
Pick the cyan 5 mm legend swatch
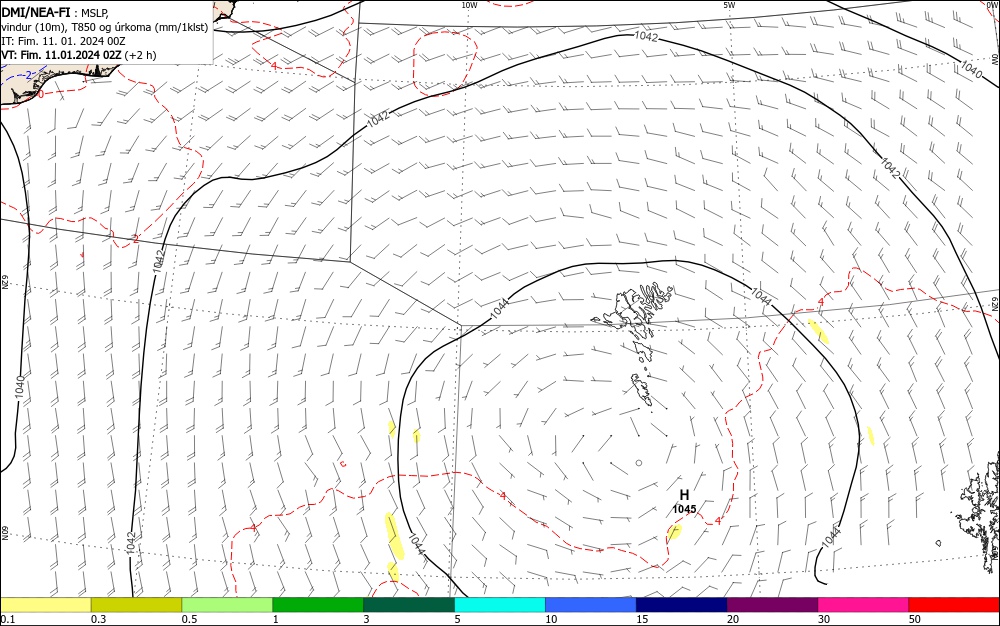tap(500, 605)
